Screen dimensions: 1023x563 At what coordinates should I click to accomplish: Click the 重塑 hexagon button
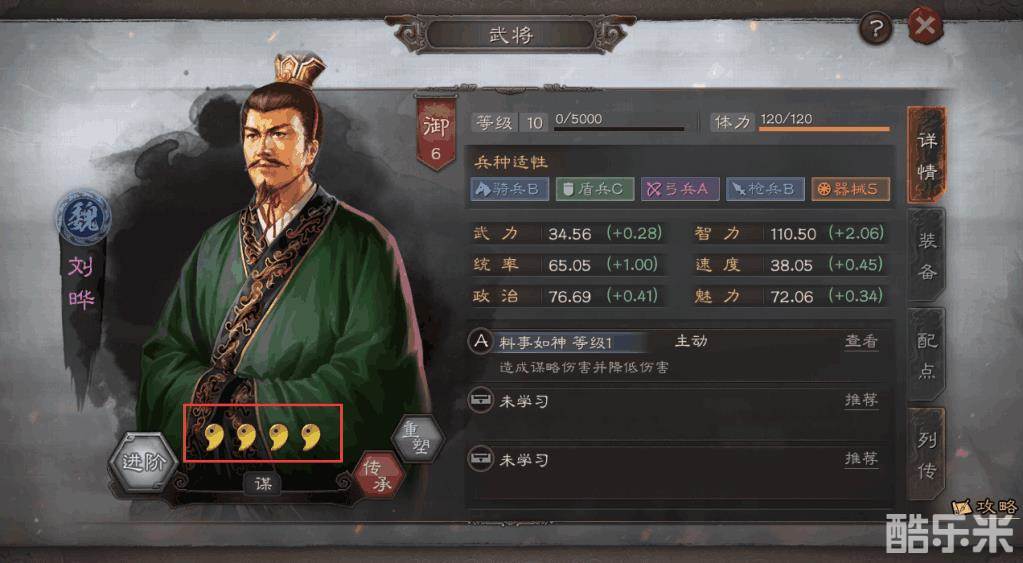coord(418,438)
